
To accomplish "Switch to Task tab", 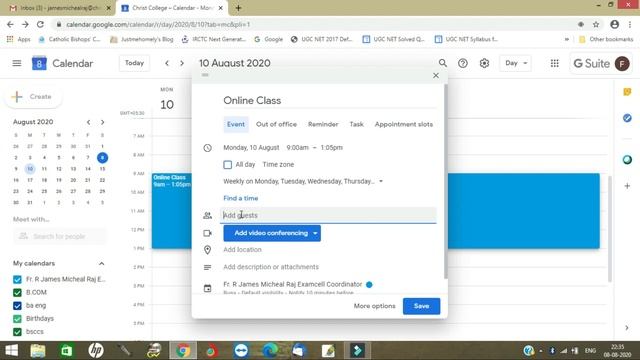I will [356, 124].
